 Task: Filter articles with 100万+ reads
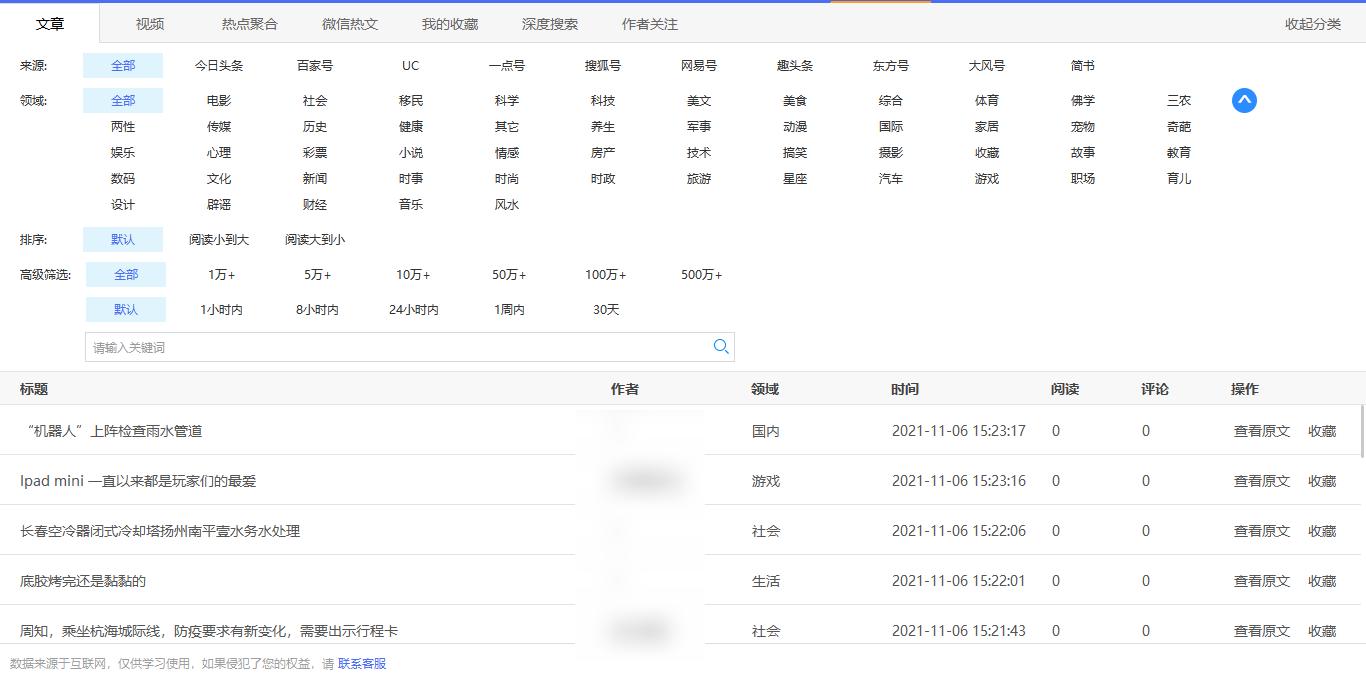[605, 274]
